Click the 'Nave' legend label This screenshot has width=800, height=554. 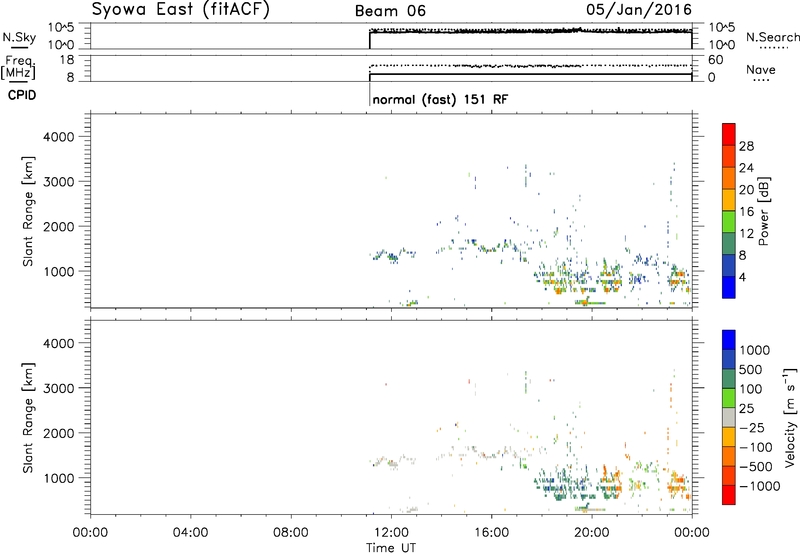(761, 69)
